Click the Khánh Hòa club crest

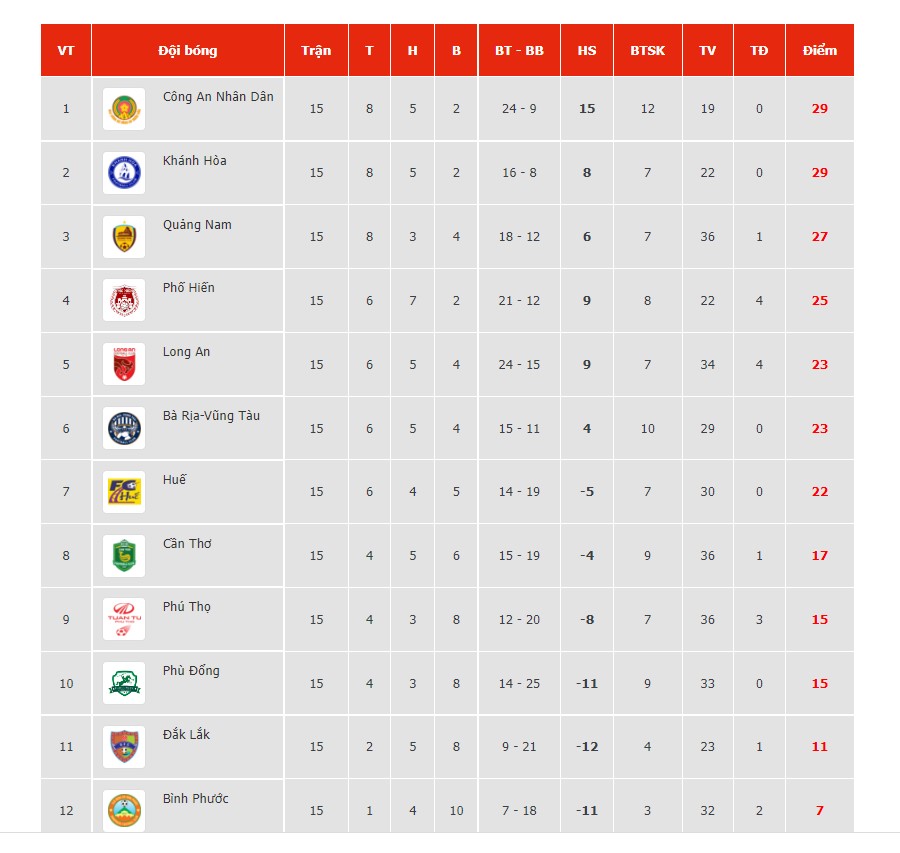click(x=124, y=173)
